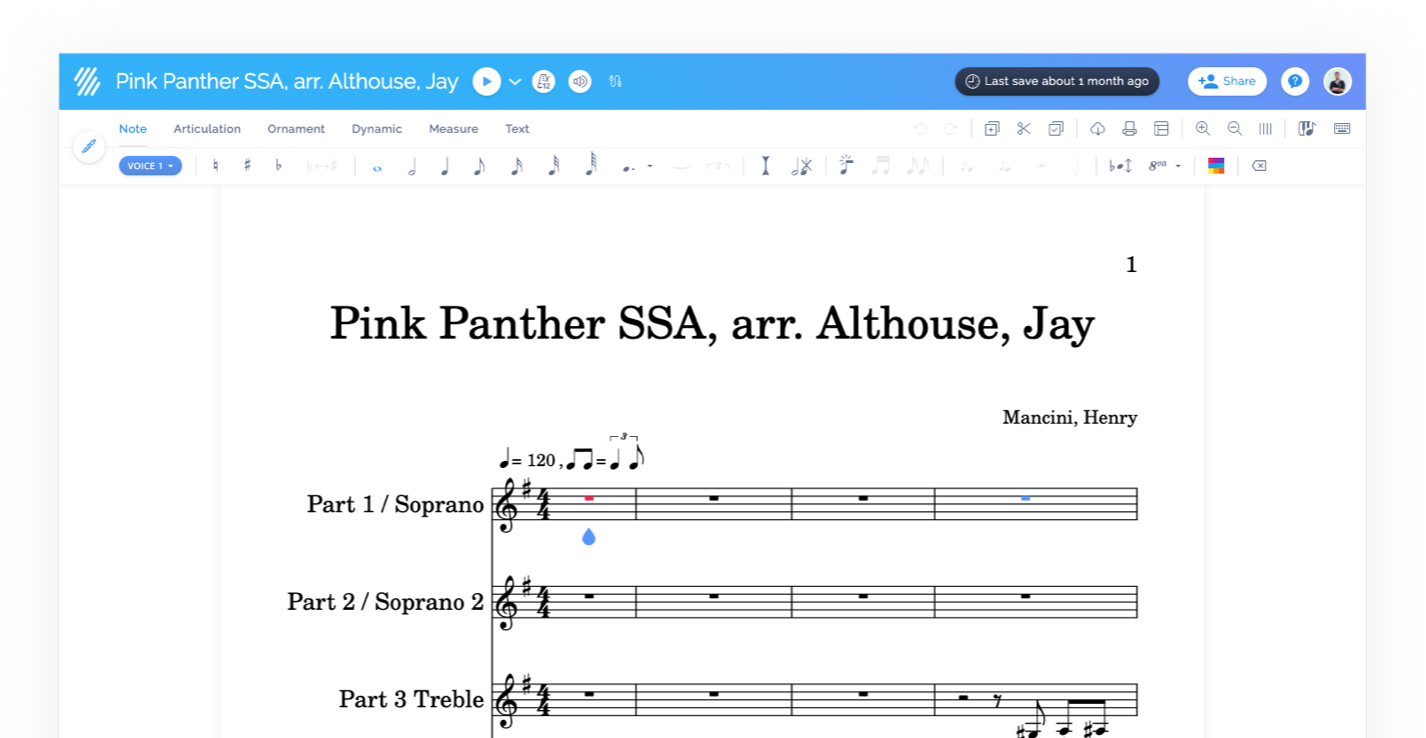Select the Part 1 / Soprano label
Viewport: 1426px width, 738px height.
395,504
